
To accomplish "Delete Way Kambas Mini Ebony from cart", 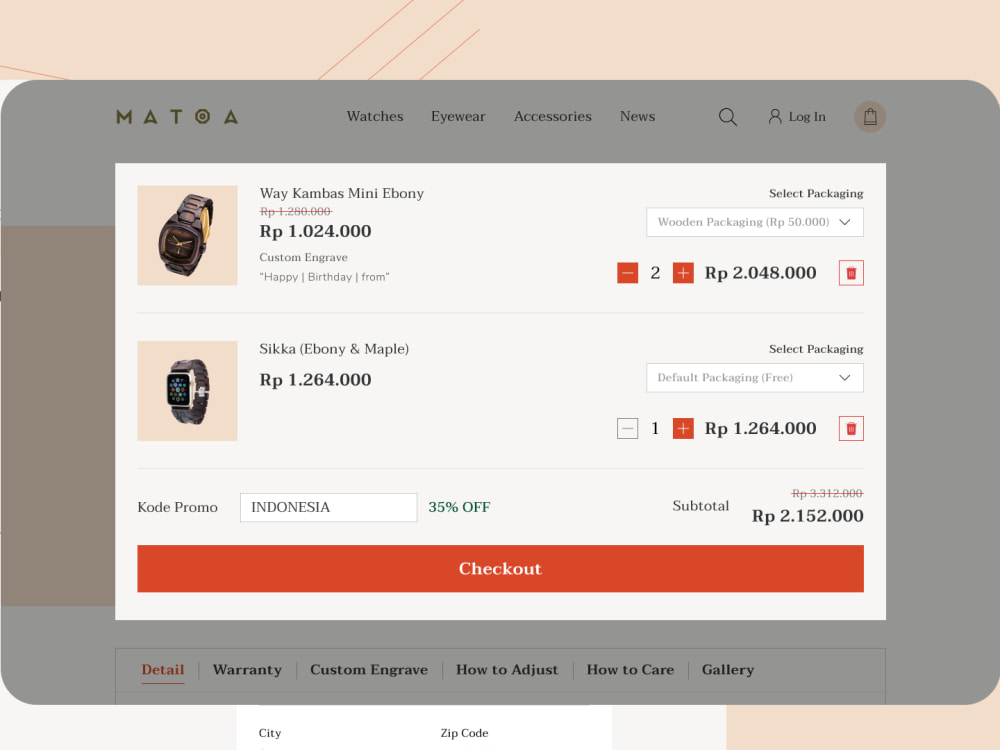I will tap(851, 273).
